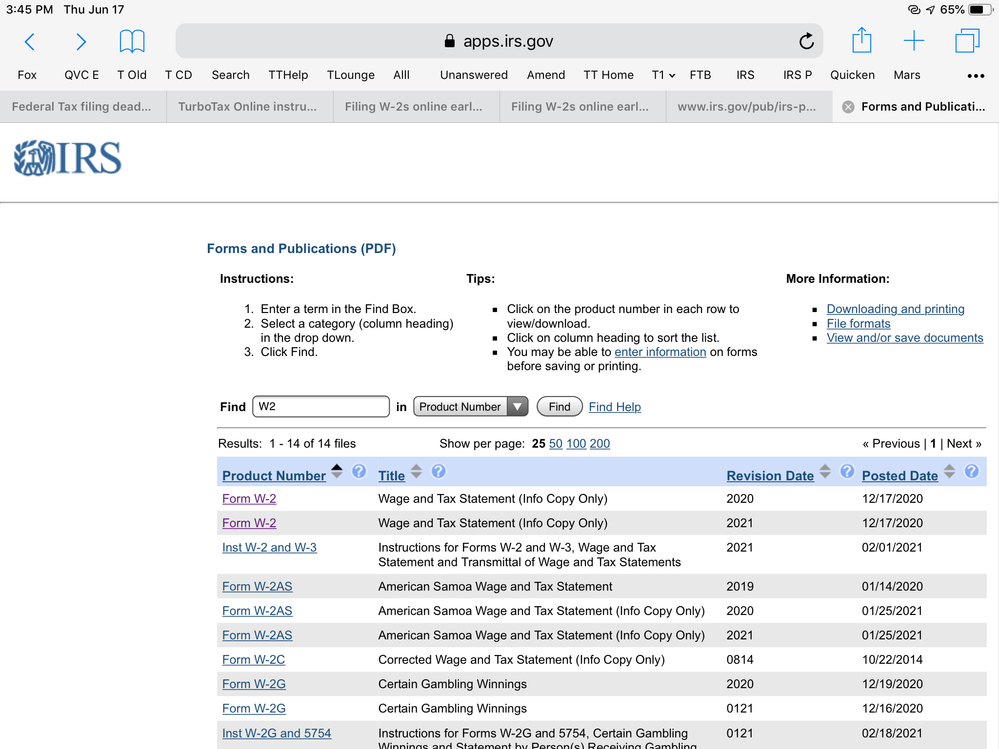Switch to Federal Tax filing dead... tab
This screenshot has width=999, height=749.
point(82,106)
